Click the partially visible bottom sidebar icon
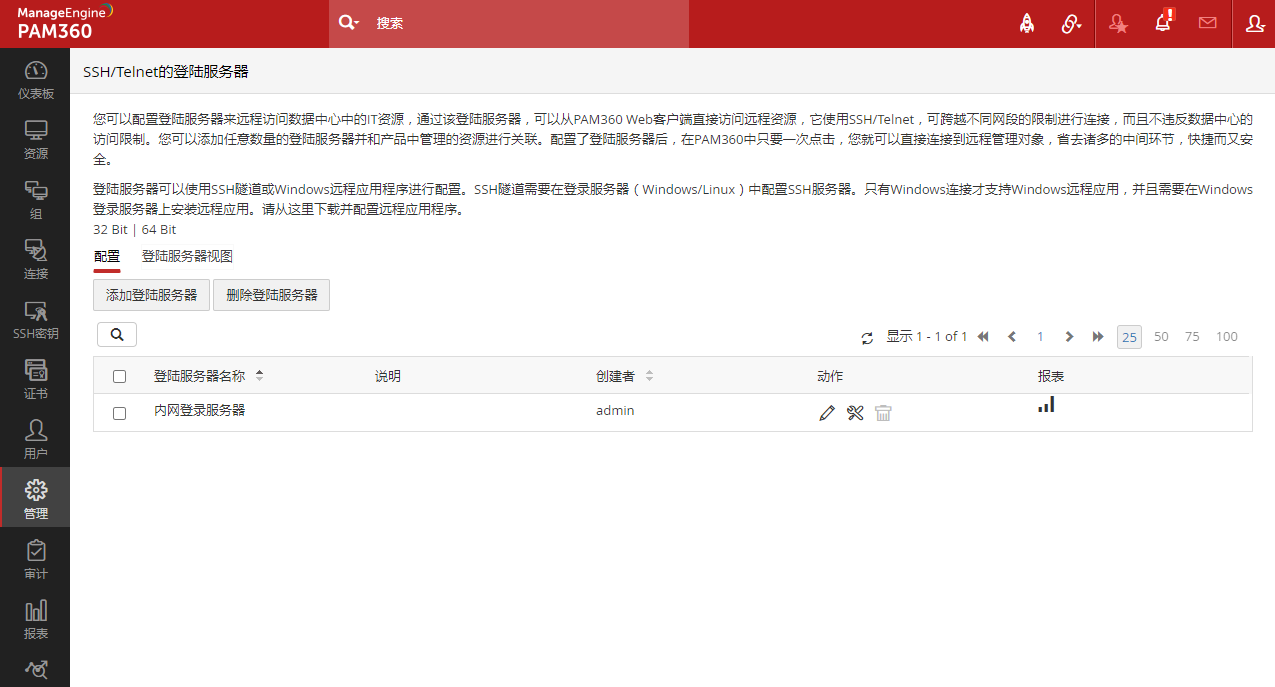 click(35, 670)
